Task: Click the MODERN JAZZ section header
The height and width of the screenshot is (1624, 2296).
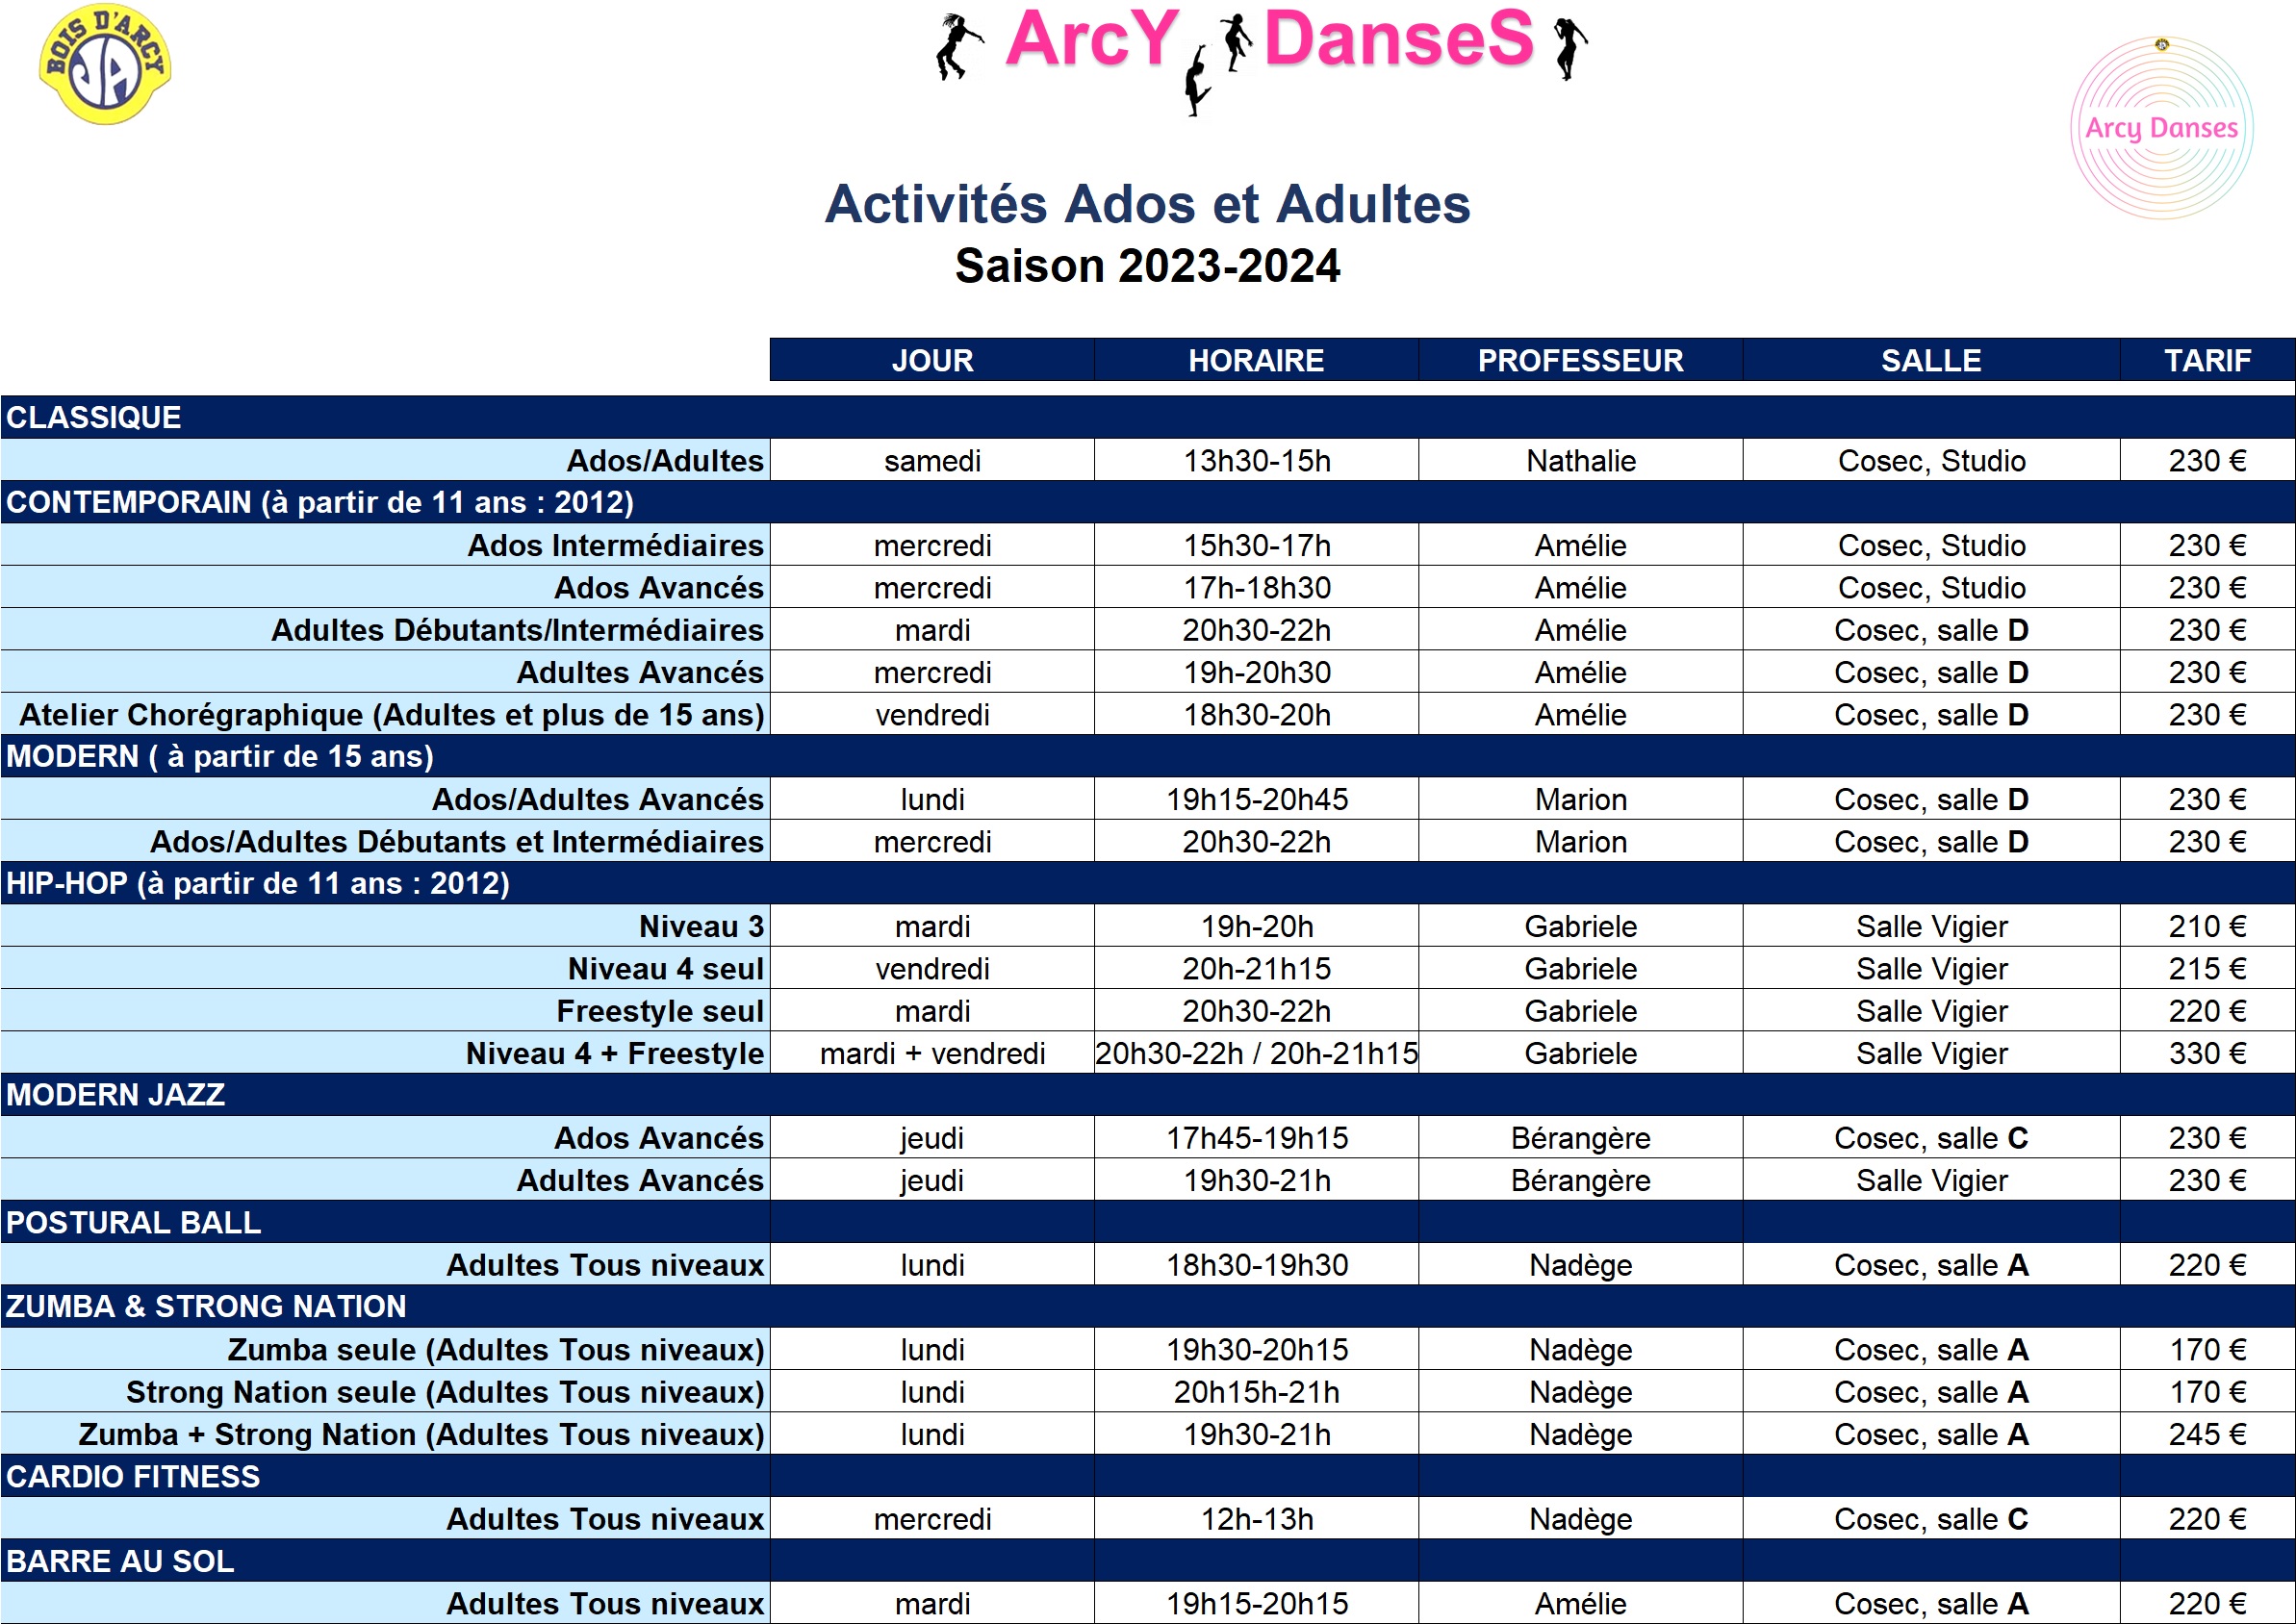Action: tap(1148, 1095)
